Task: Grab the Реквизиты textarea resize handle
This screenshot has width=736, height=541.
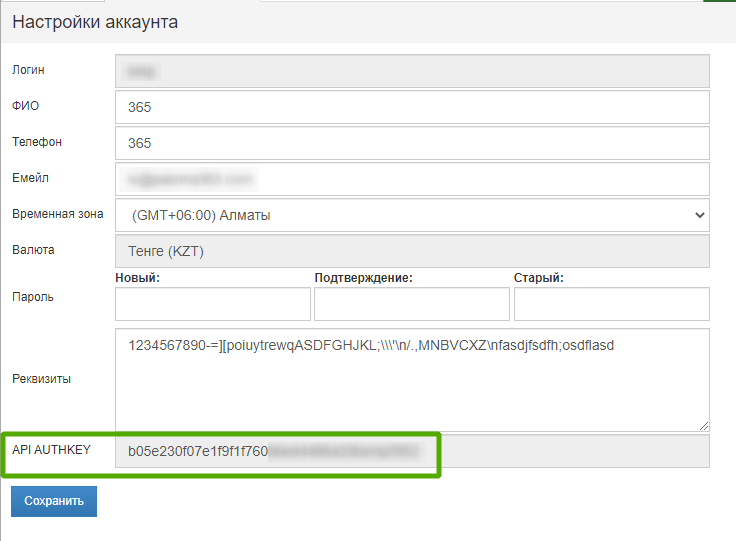Action: point(704,426)
